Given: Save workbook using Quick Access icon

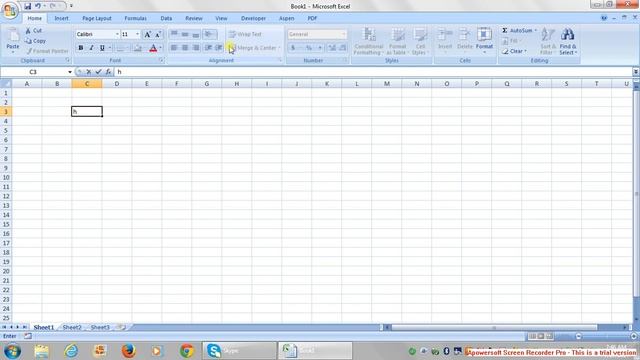Looking at the screenshot, I should click(x=27, y=6).
